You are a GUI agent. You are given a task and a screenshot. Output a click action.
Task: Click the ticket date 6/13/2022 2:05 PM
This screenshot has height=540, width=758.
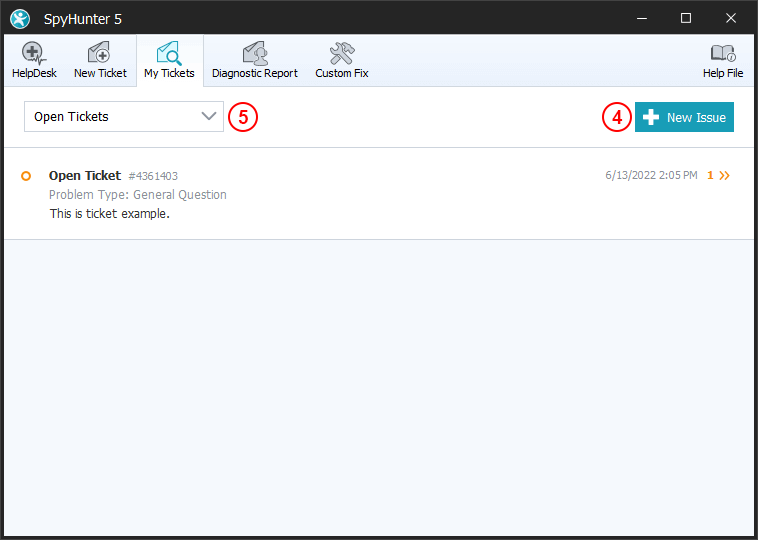651,176
